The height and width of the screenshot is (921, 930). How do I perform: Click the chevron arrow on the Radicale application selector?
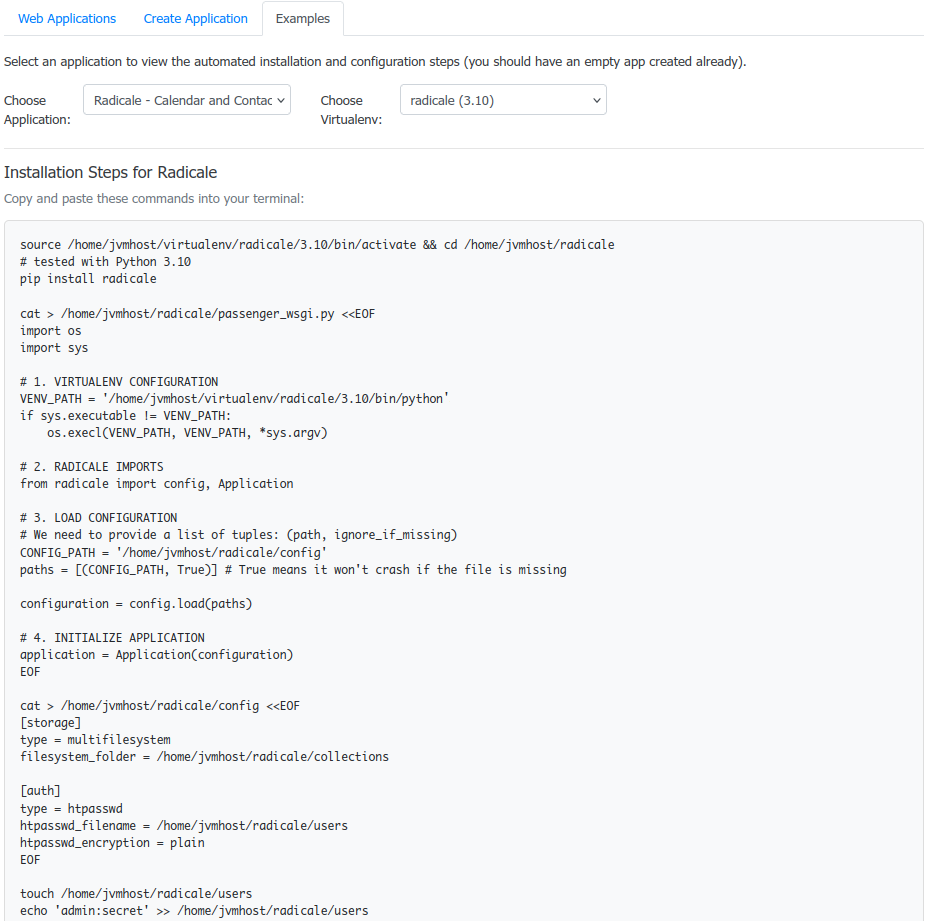[281, 100]
